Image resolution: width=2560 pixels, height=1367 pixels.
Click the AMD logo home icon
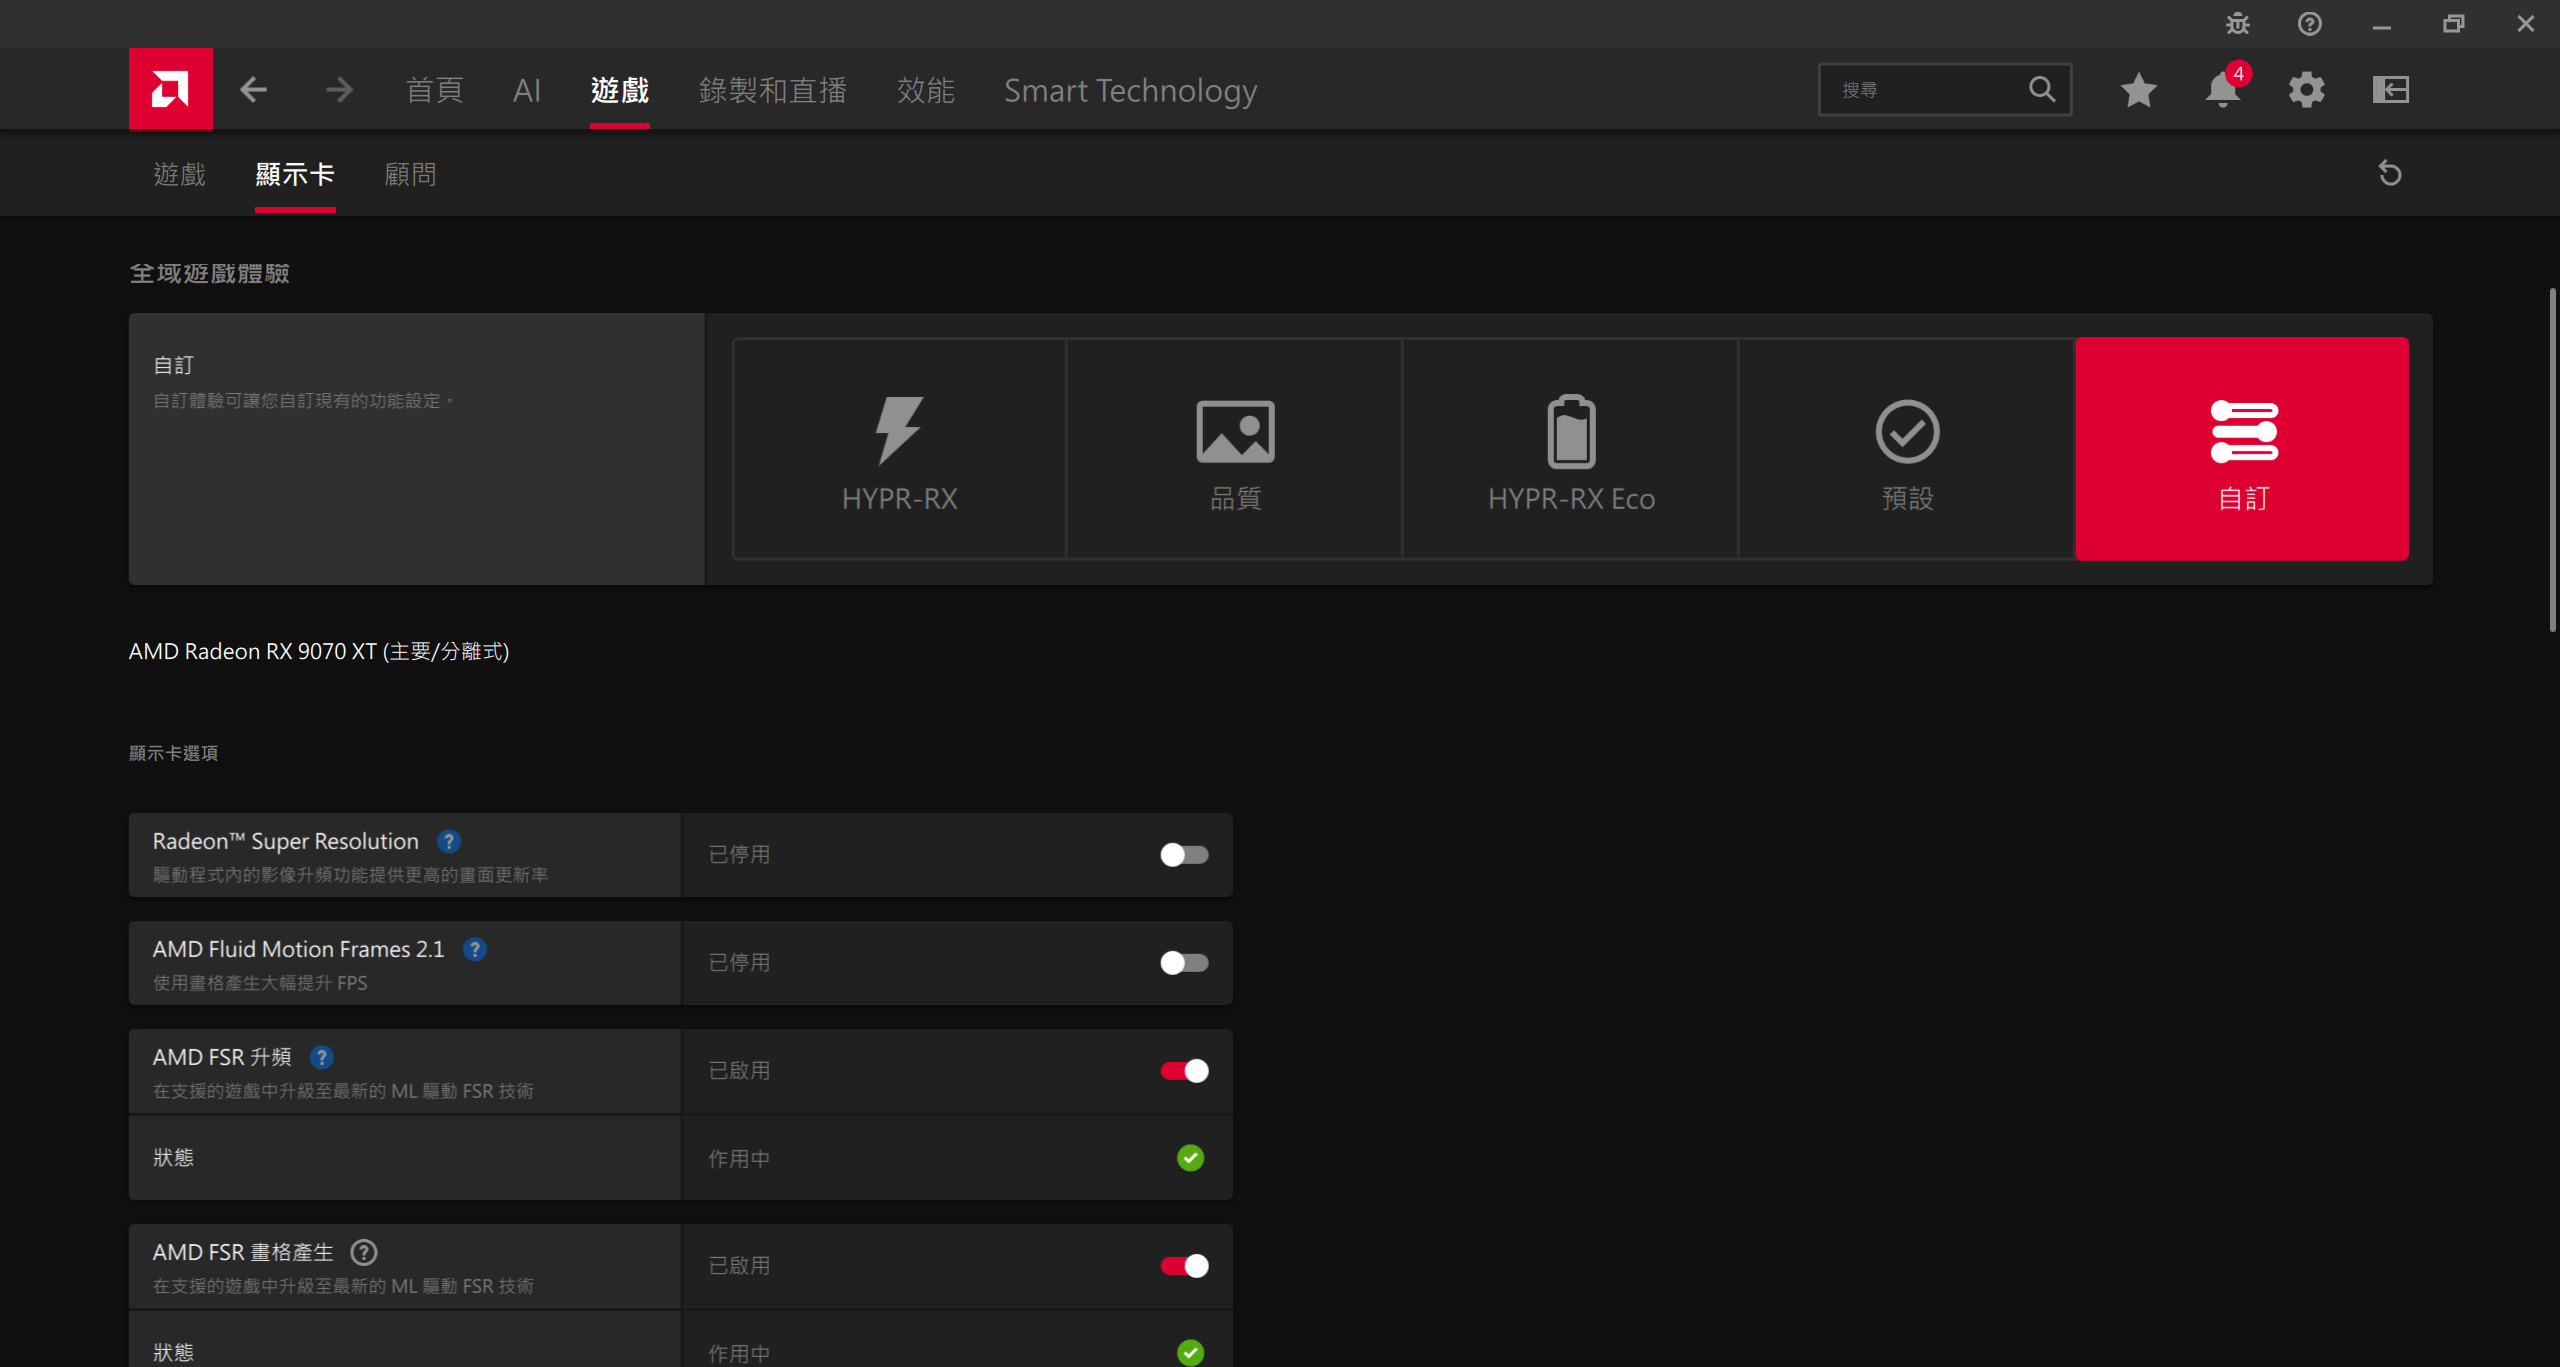(170, 89)
